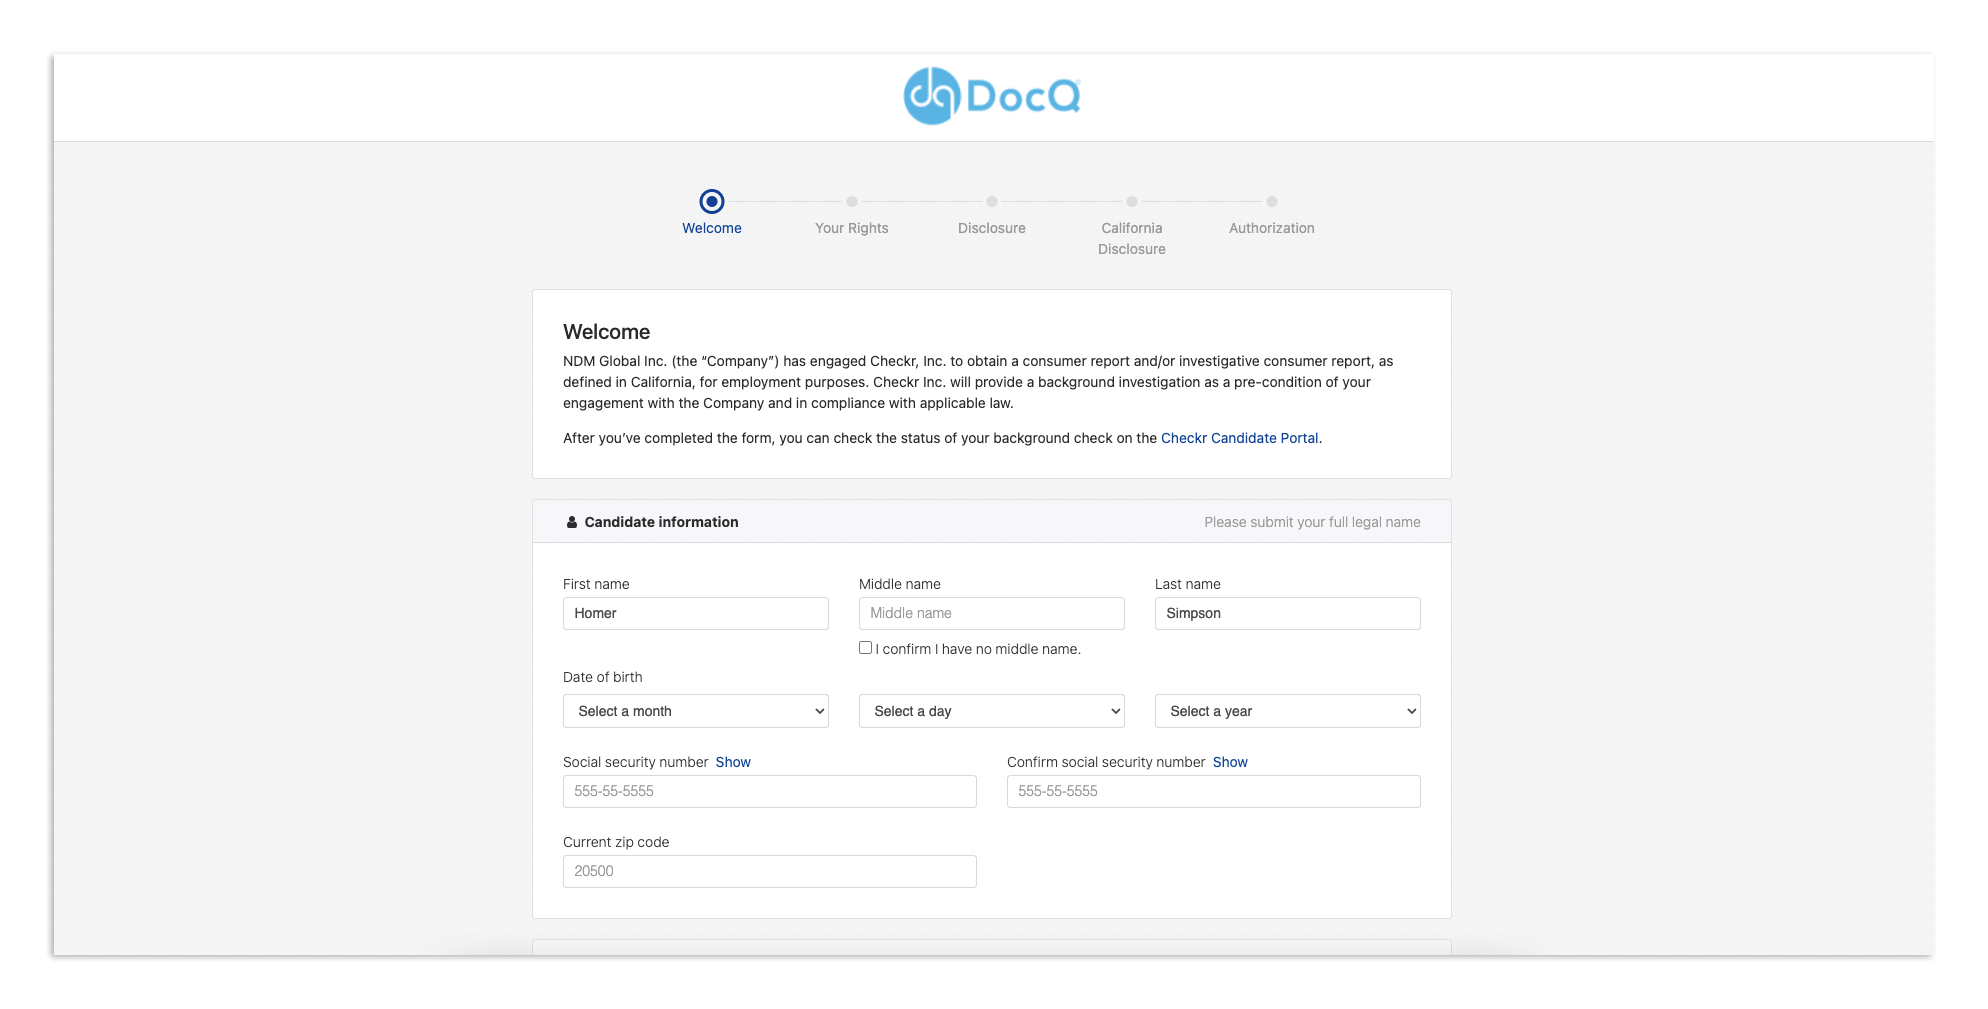Image resolution: width=1988 pixels, height=1009 pixels.
Task: Click the Middle name input field
Action: [992, 613]
